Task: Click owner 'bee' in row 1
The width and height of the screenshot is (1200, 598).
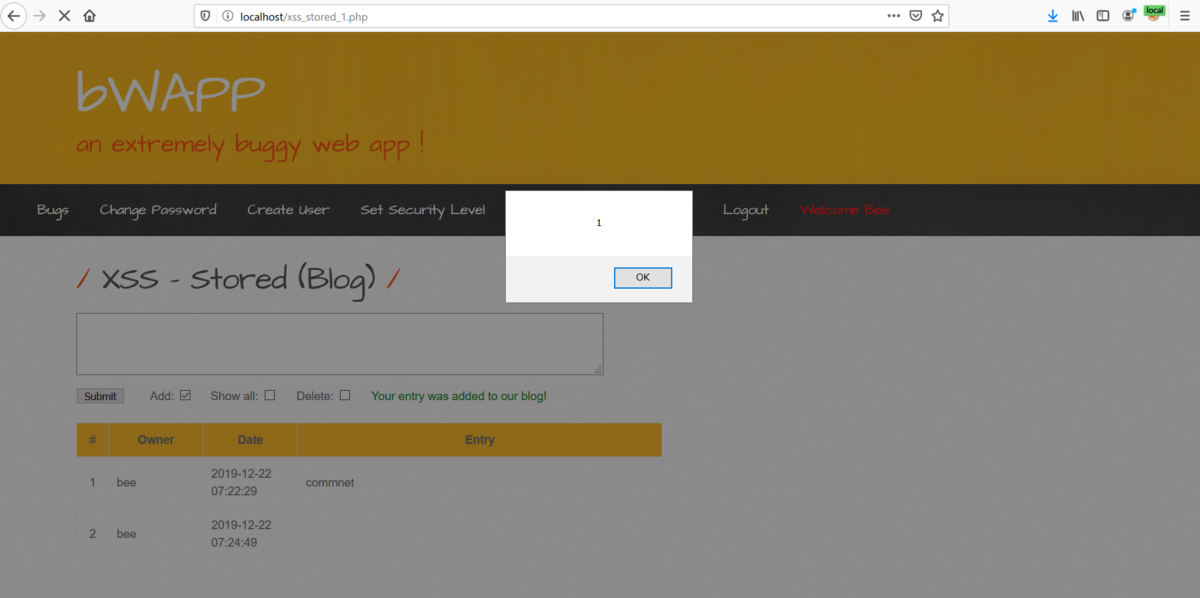Action: tap(156, 483)
